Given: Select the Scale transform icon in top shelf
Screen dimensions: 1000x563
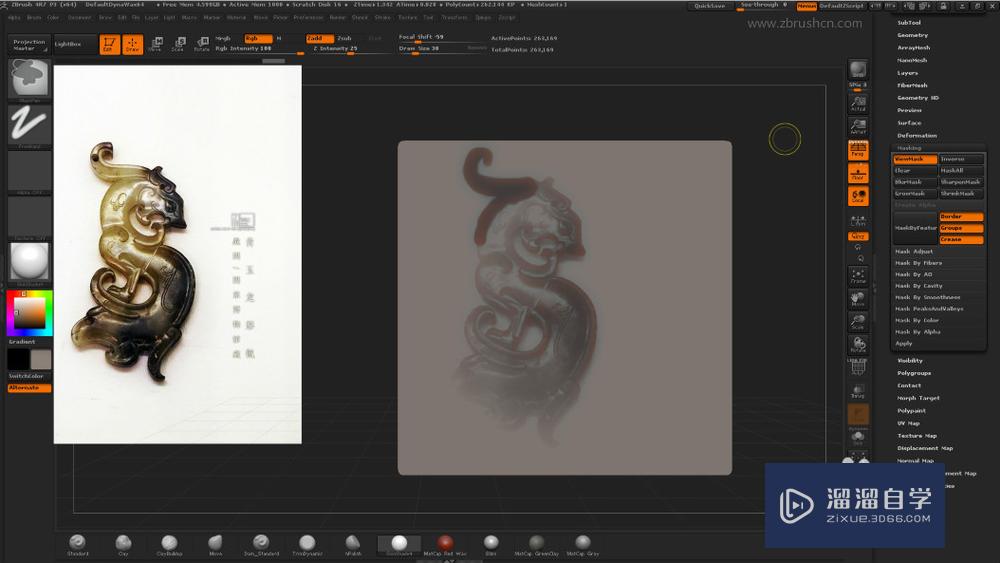Looking at the screenshot, I should (x=179, y=44).
